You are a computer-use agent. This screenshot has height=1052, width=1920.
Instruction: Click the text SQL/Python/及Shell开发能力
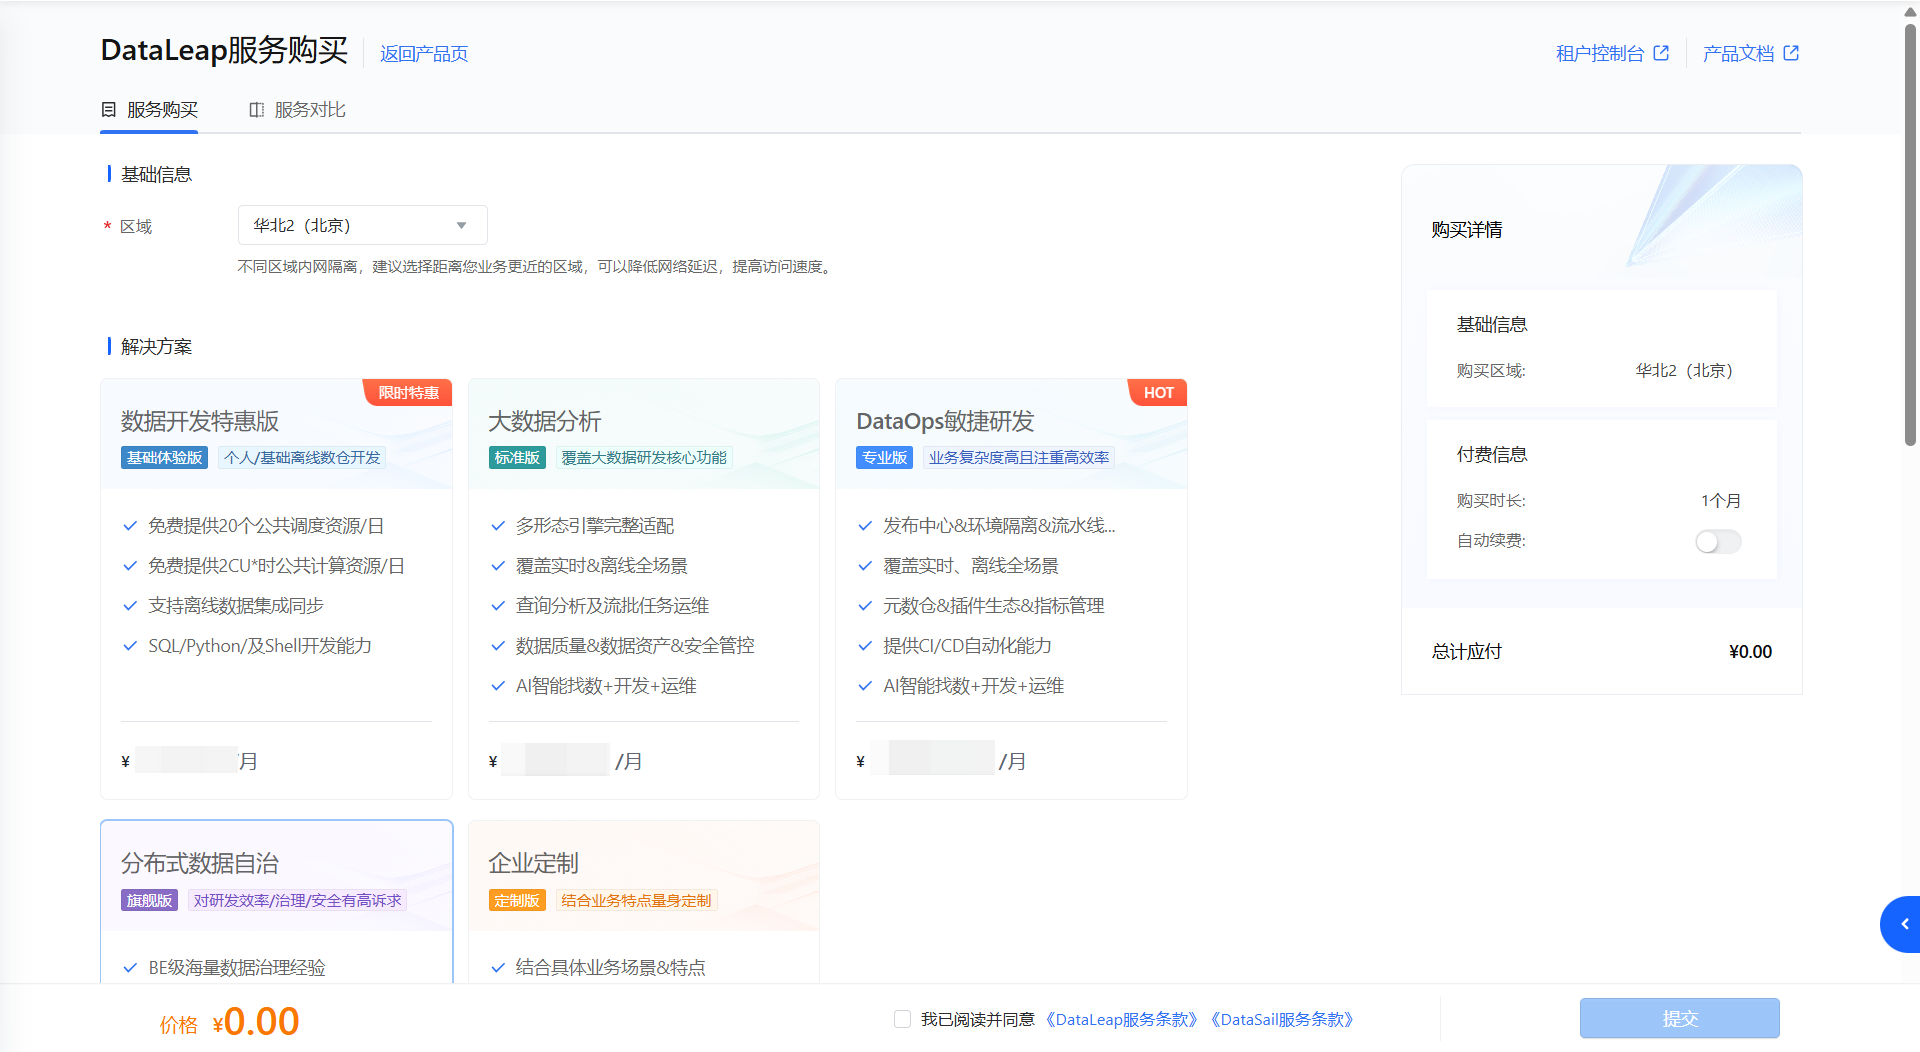pyautogui.click(x=260, y=646)
